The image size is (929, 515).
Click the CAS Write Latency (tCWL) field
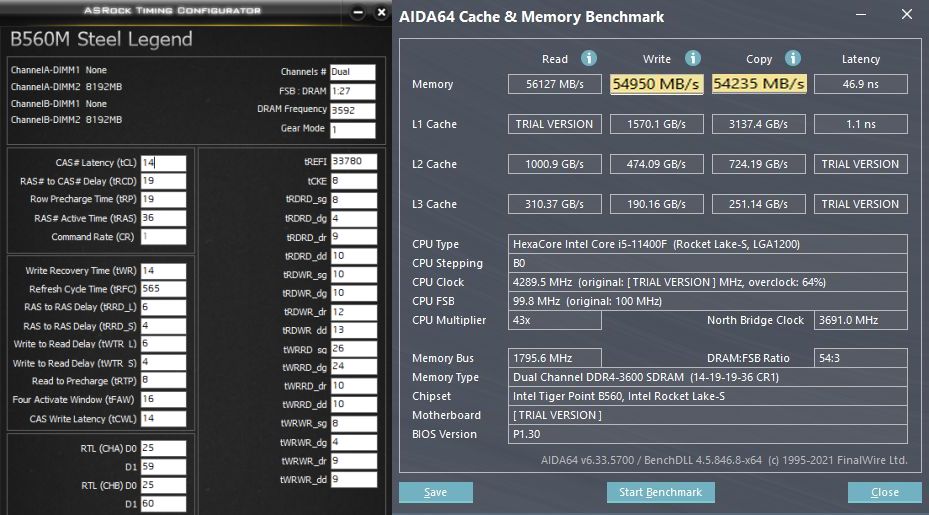point(163,418)
